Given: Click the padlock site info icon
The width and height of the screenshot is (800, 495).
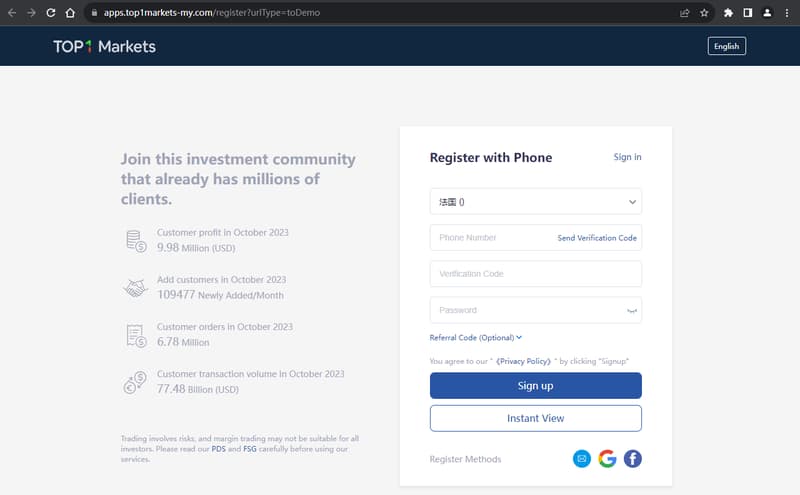Looking at the screenshot, I should (94, 13).
